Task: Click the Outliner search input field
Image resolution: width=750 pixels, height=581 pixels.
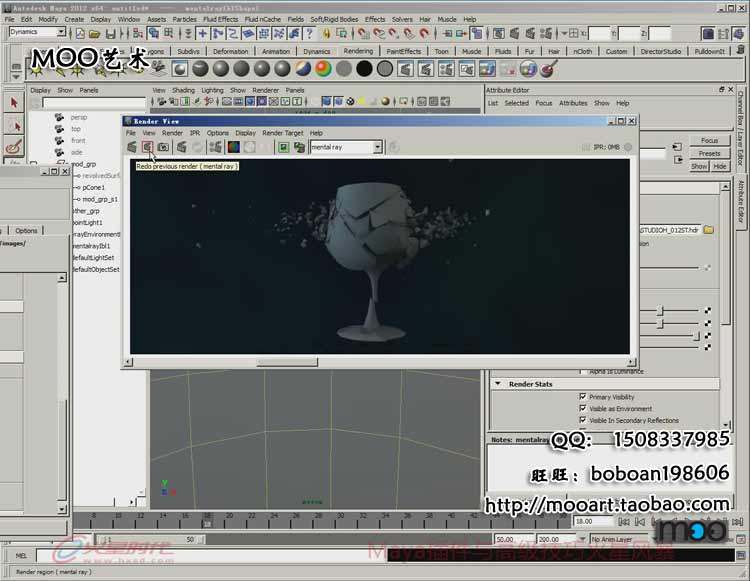Action: click(94, 103)
